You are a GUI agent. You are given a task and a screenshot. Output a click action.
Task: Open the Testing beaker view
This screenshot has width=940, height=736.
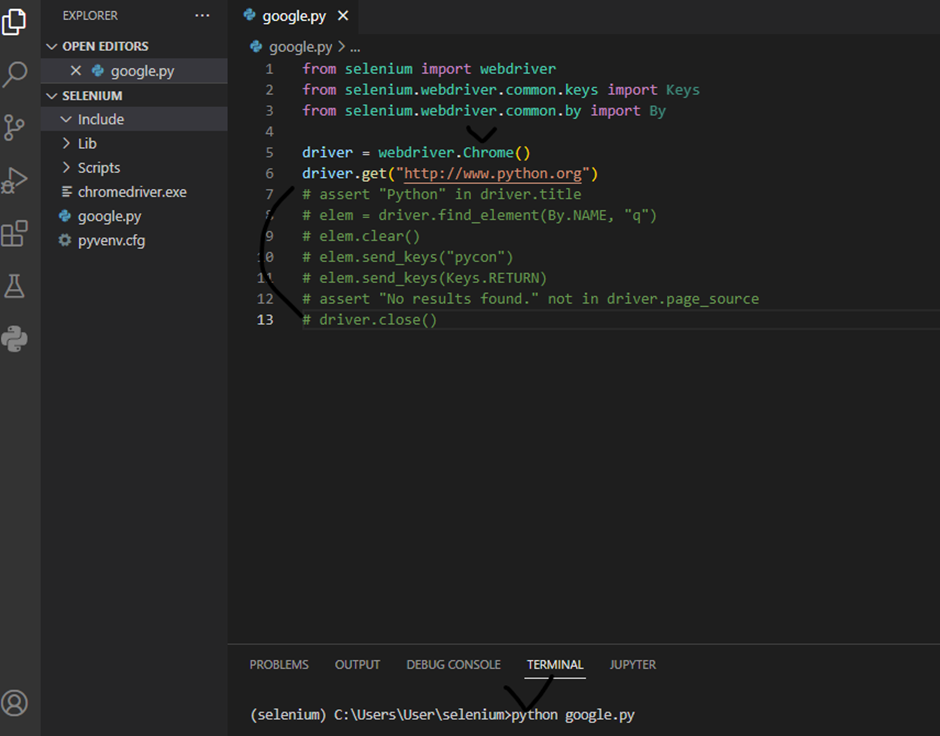[14, 286]
